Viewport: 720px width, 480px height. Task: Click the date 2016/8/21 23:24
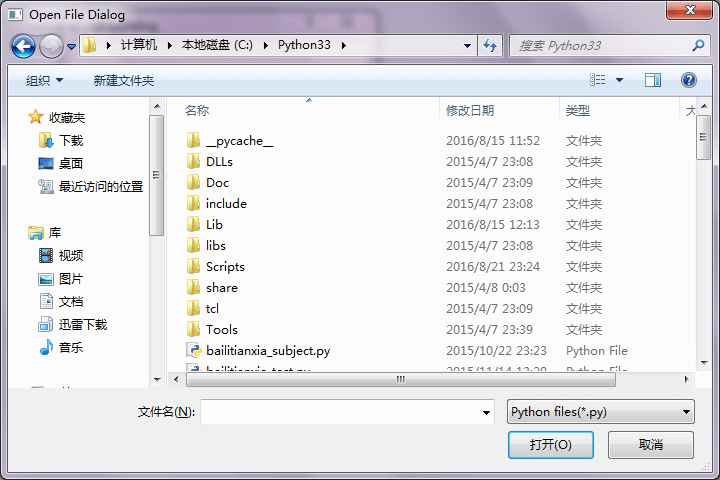tap(493, 267)
